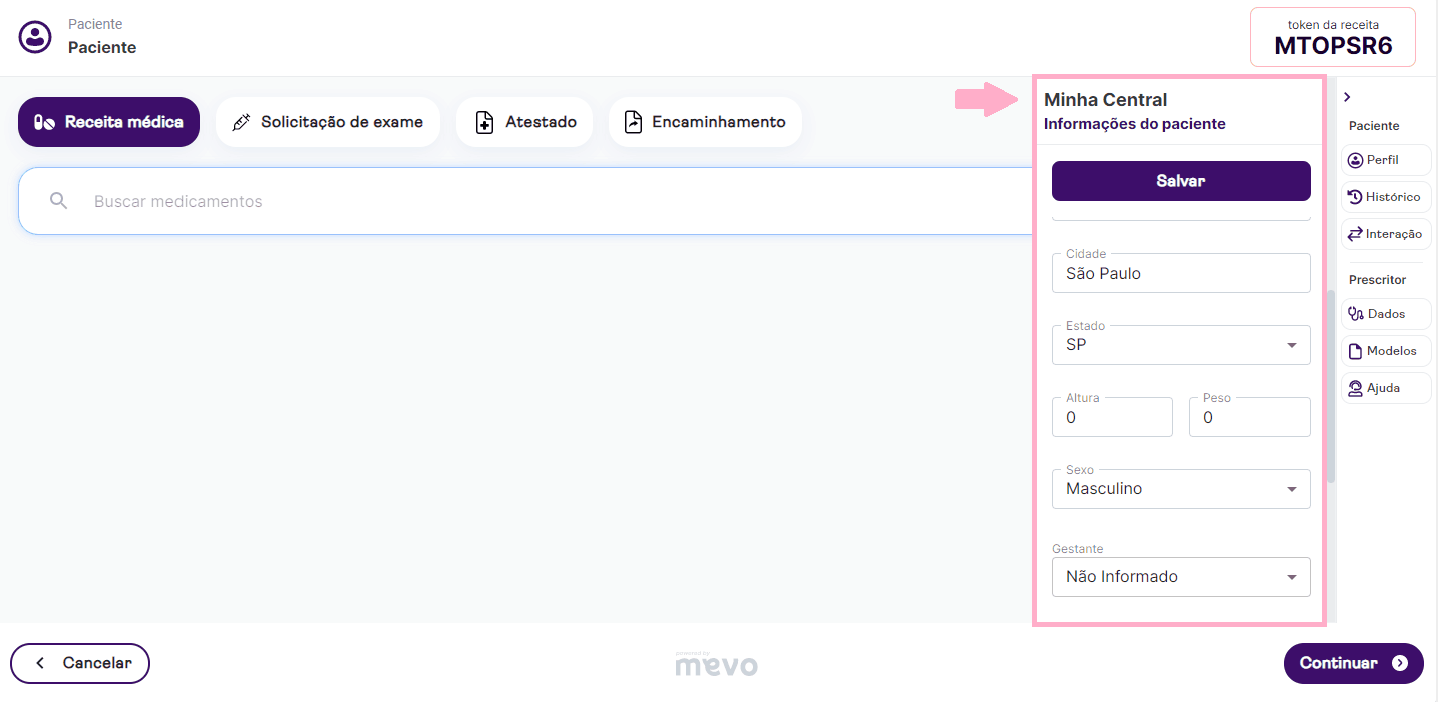The image size is (1439, 715).
Task: Click the patient avatar icon
Action: pyautogui.click(x=35, y=37)
